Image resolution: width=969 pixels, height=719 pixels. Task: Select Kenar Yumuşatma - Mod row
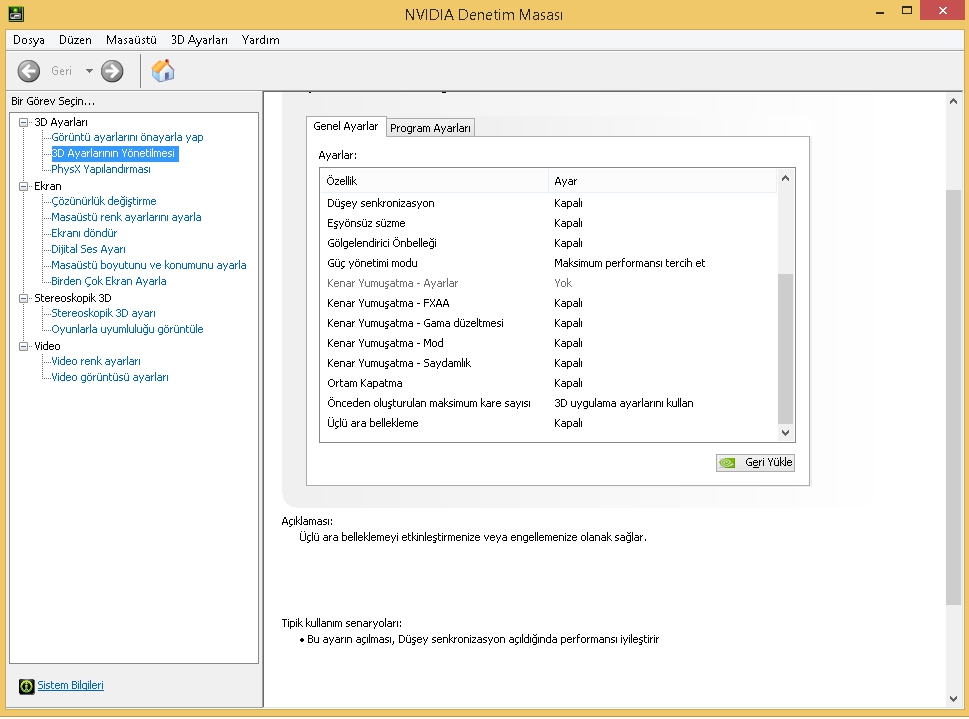pos(549,343)
